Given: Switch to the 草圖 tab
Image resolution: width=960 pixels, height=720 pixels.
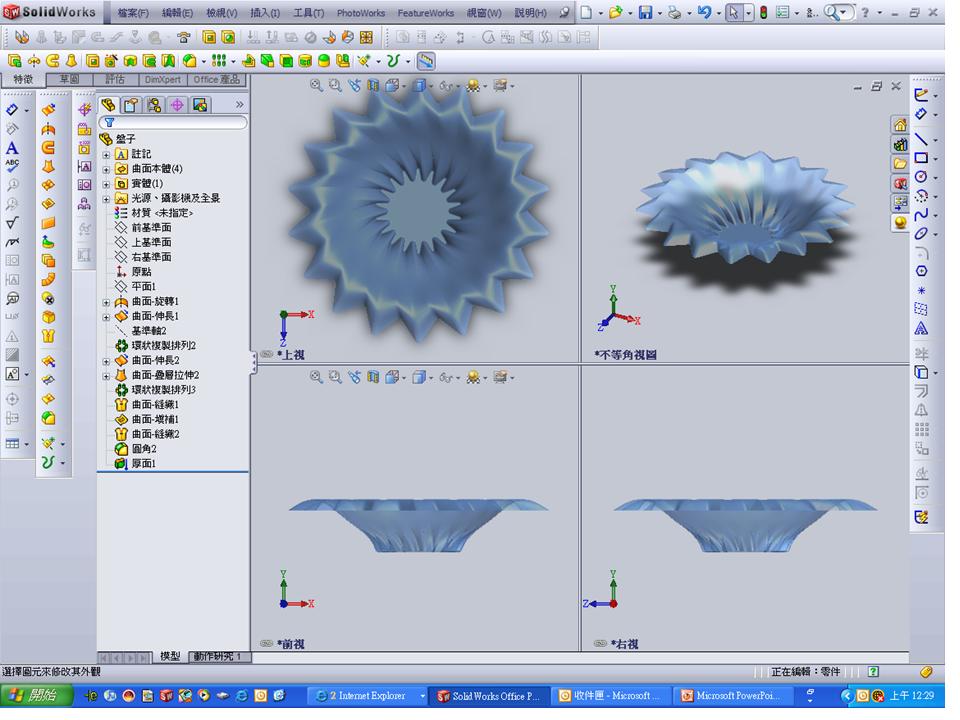Looking at the screenshot, I should click(x=69, y=80).
